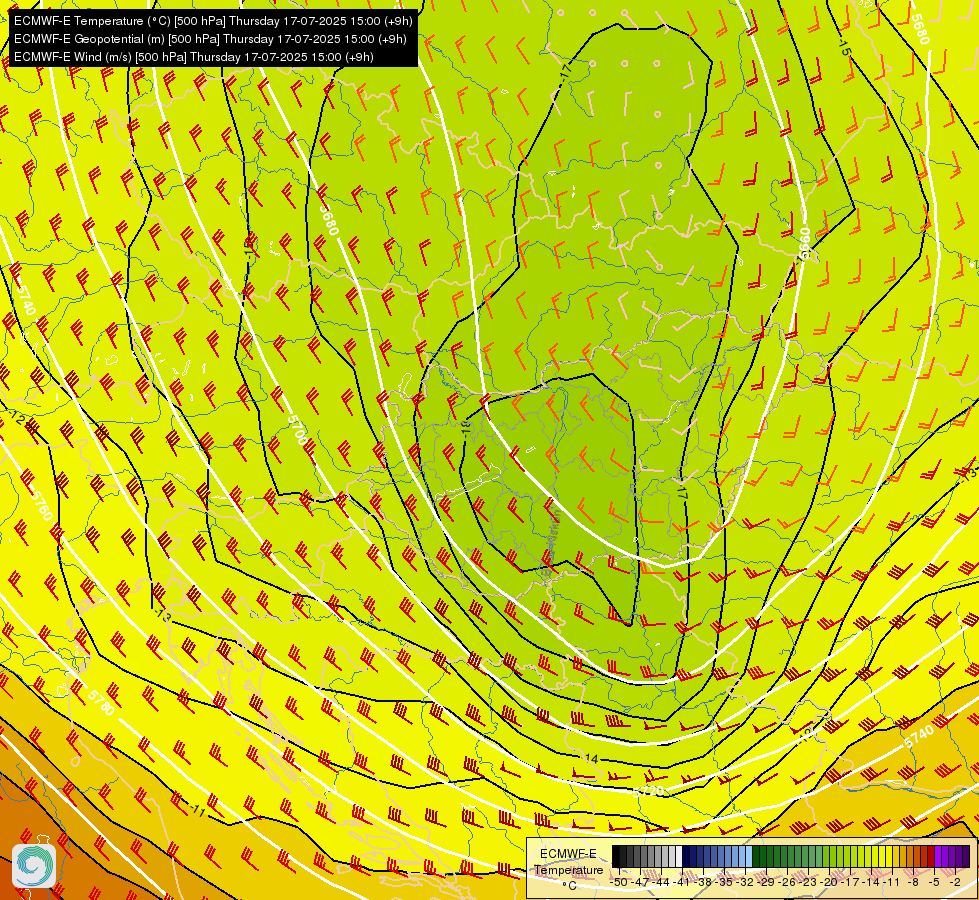The height and width of the screenshot is (900, 979).
Task: Click the swirl logo icon in the corner
Action: (34, 865)
